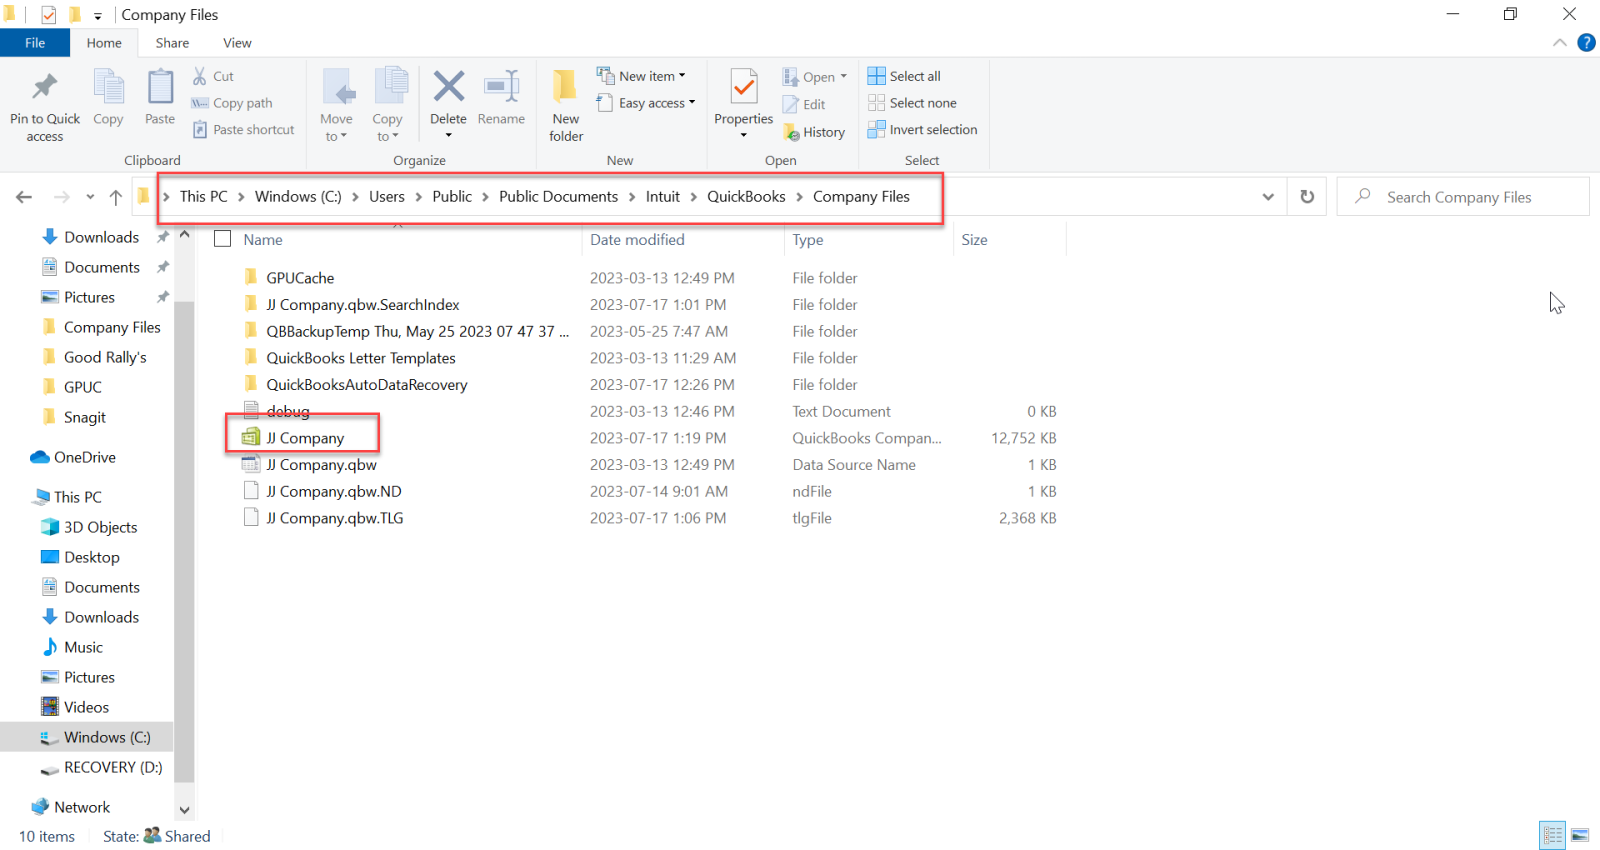Click QuickBooks in the address path
The image size is (1600, 850).
(x=746, y=196)
